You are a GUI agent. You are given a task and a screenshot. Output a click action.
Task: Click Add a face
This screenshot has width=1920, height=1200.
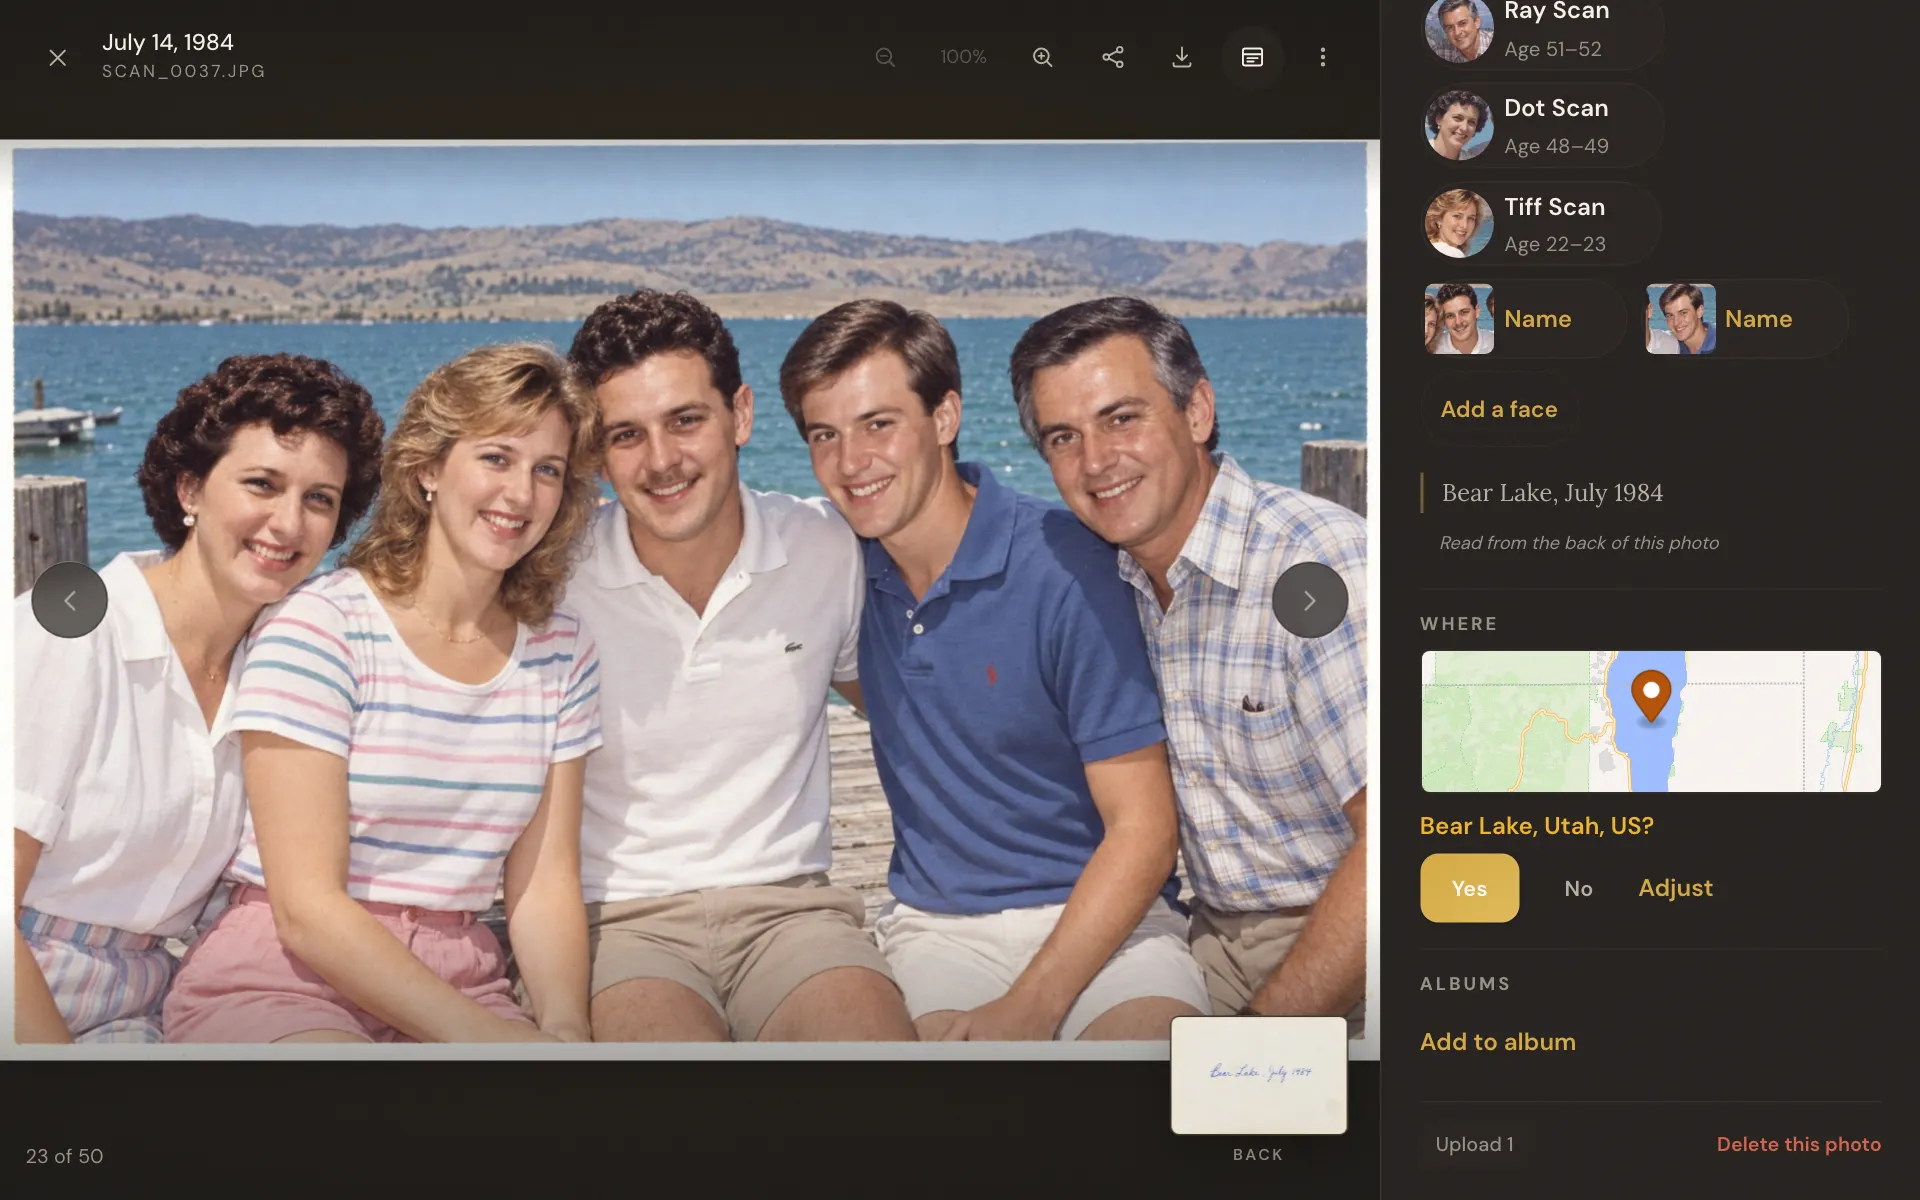1499,409
